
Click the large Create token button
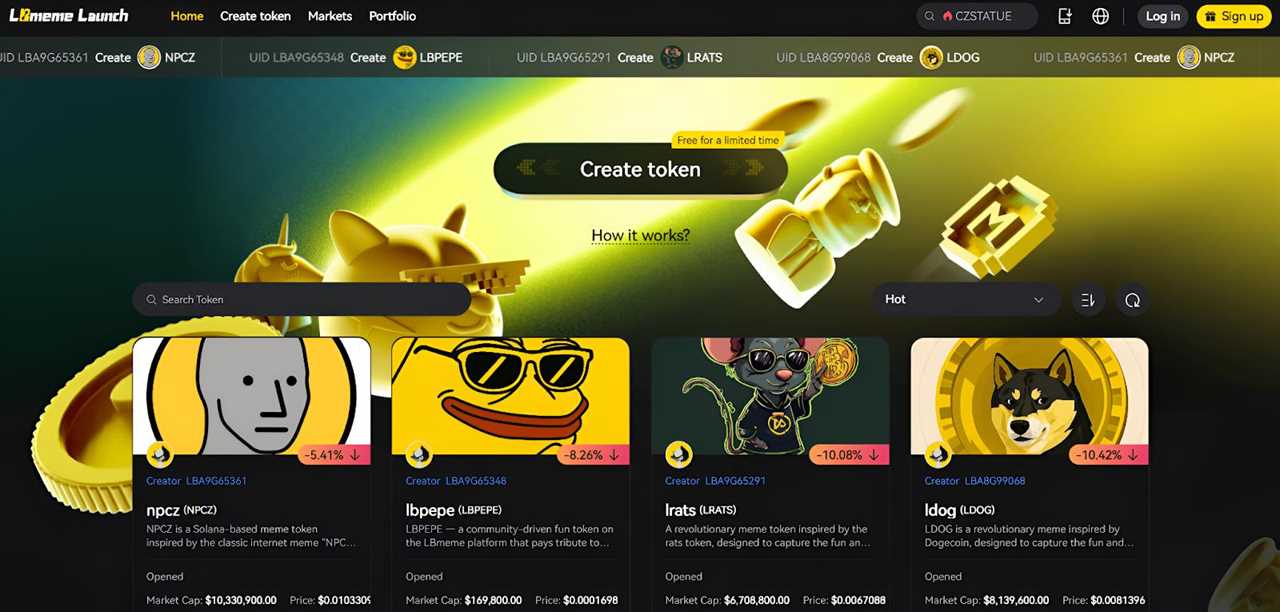[x=640, y=169]
